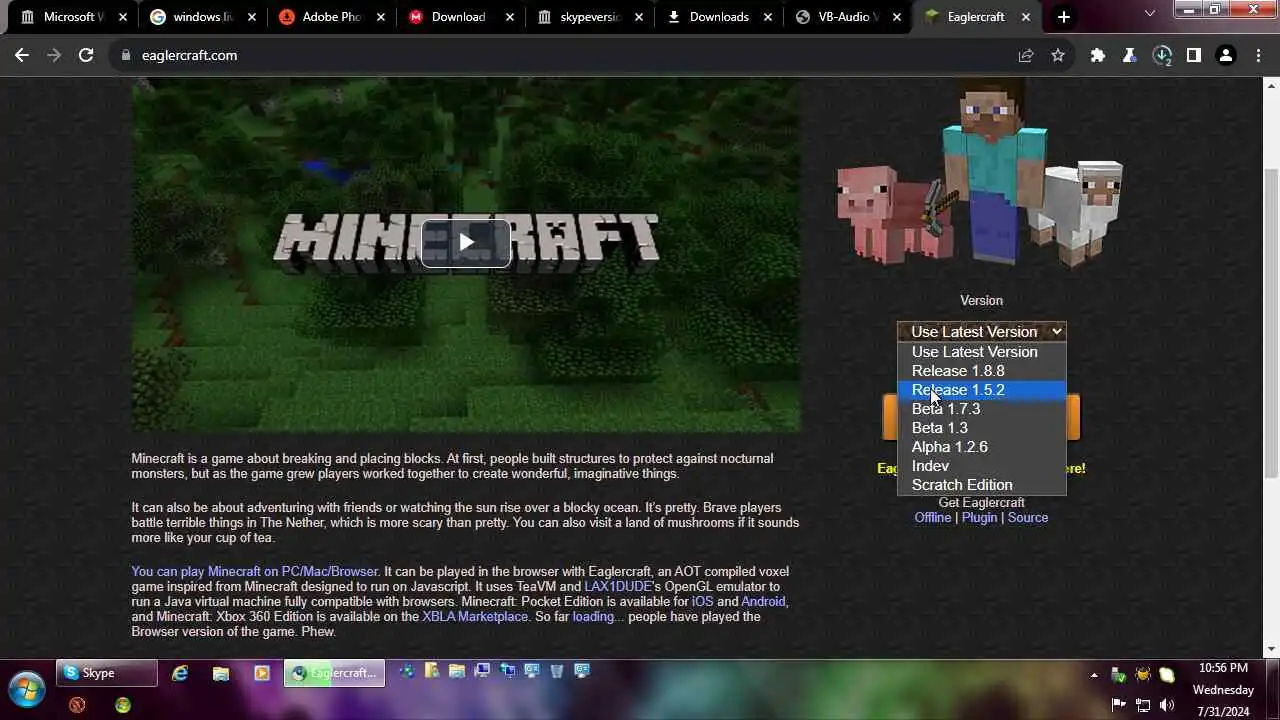This screenshot has width=1280, height=720.
Task: Select Scratch Edition option
Action: click(x=982, y=485)
